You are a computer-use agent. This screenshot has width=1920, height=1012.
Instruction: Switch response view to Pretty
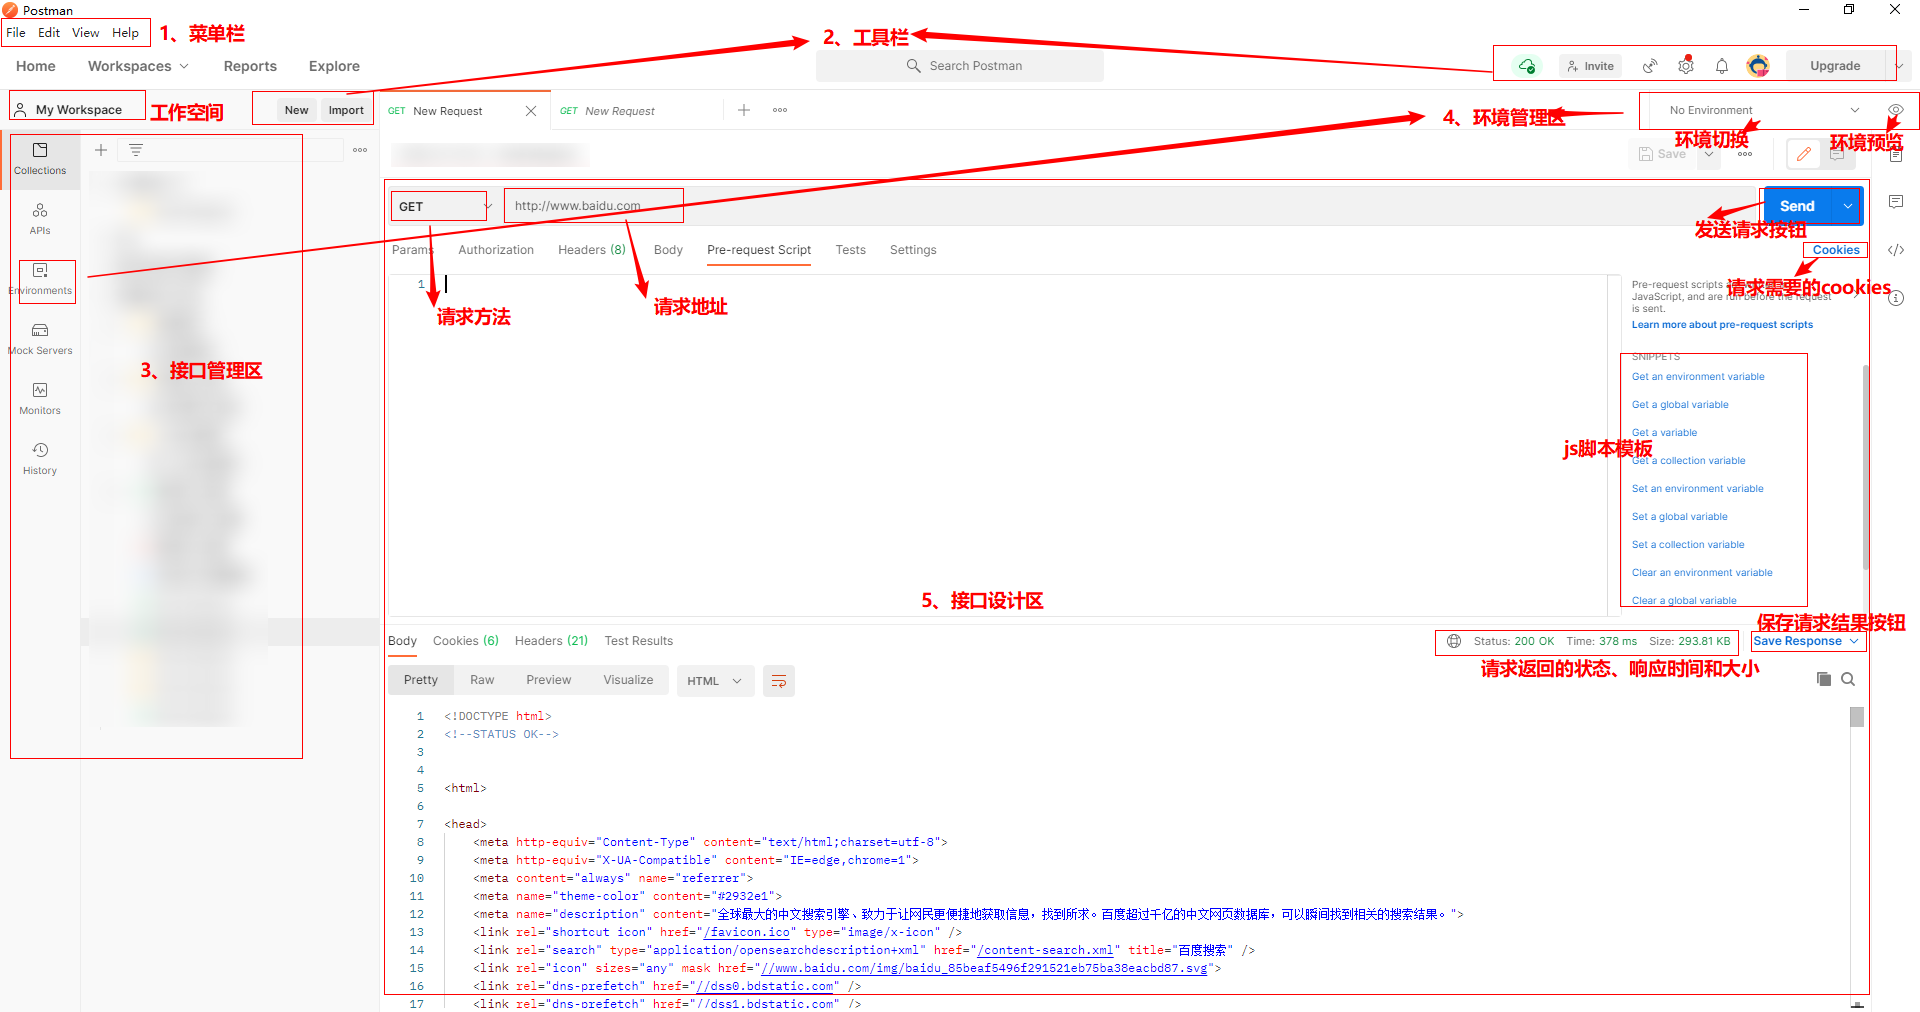[421, 680]
